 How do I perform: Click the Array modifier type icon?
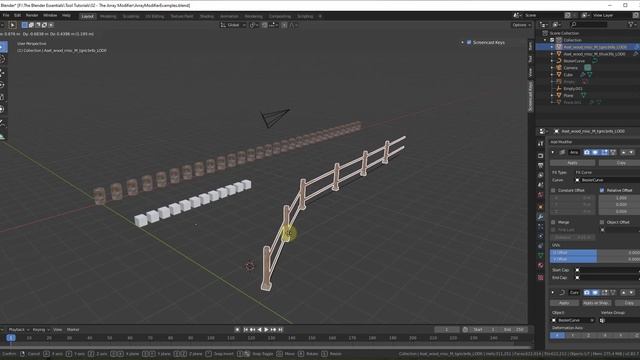562,152
